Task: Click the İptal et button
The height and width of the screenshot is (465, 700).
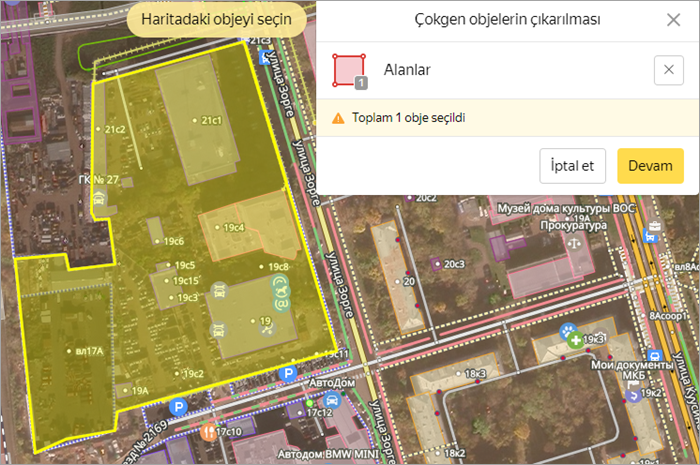Action: [x=572, y=166]
